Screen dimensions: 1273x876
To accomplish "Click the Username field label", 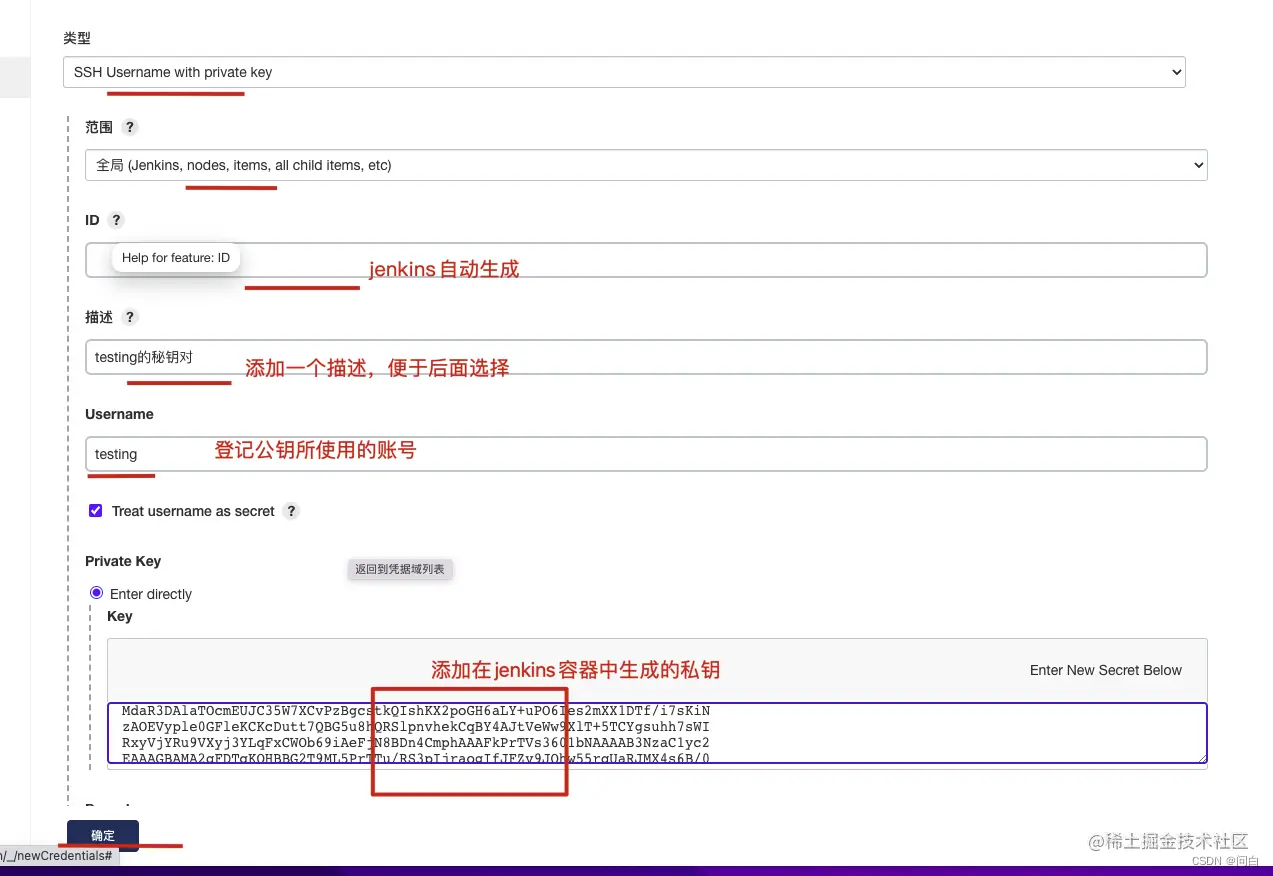I will [119, 414].
